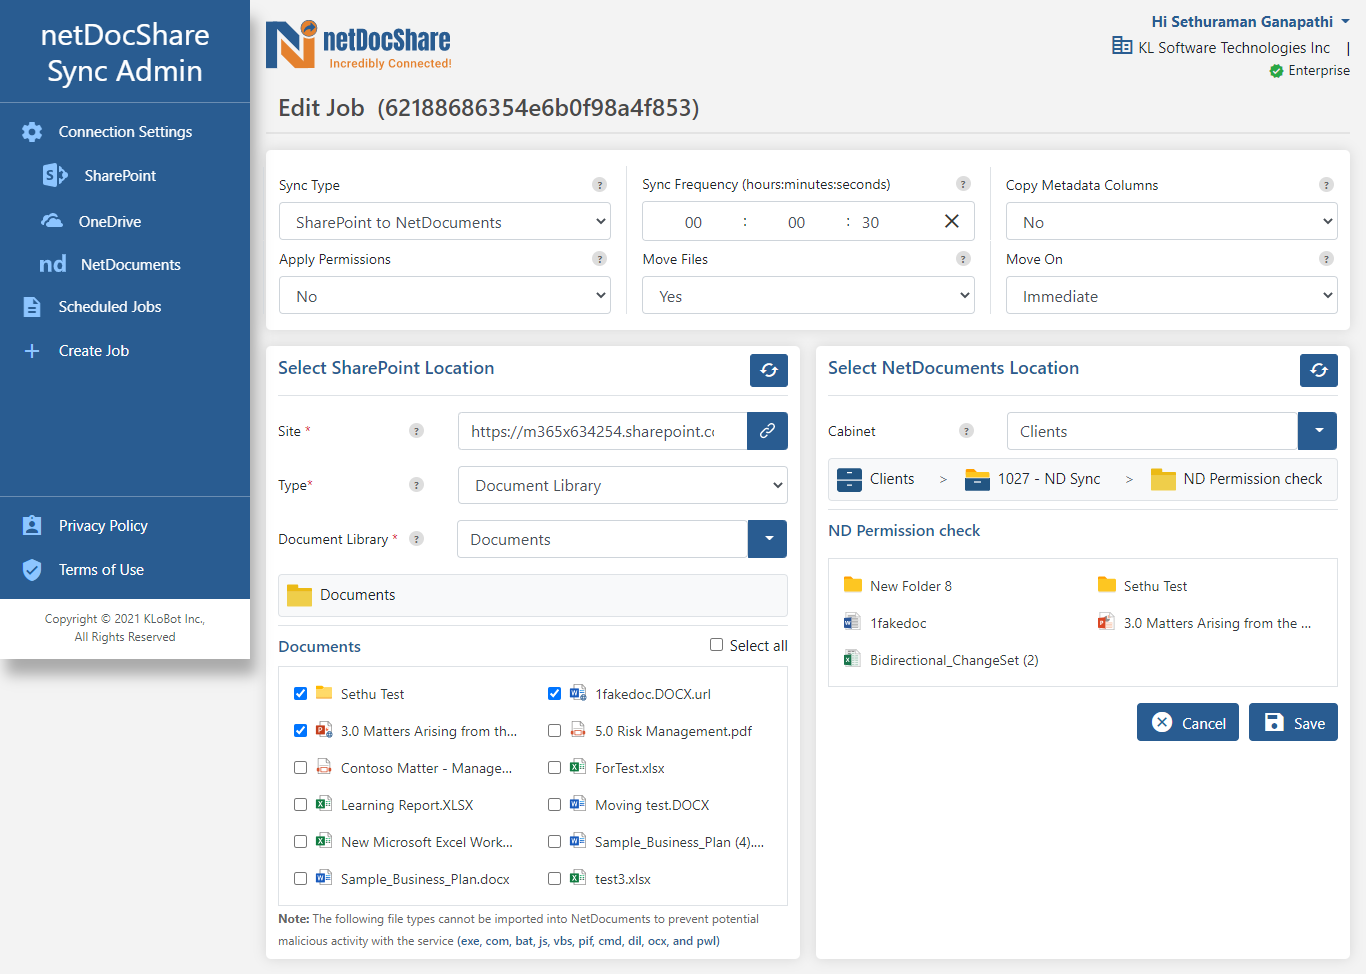This screenshot has height=975, width=1366.
Task: Check the 5.0 Risk Management.pdf checkbox
Action: (554, 730)
